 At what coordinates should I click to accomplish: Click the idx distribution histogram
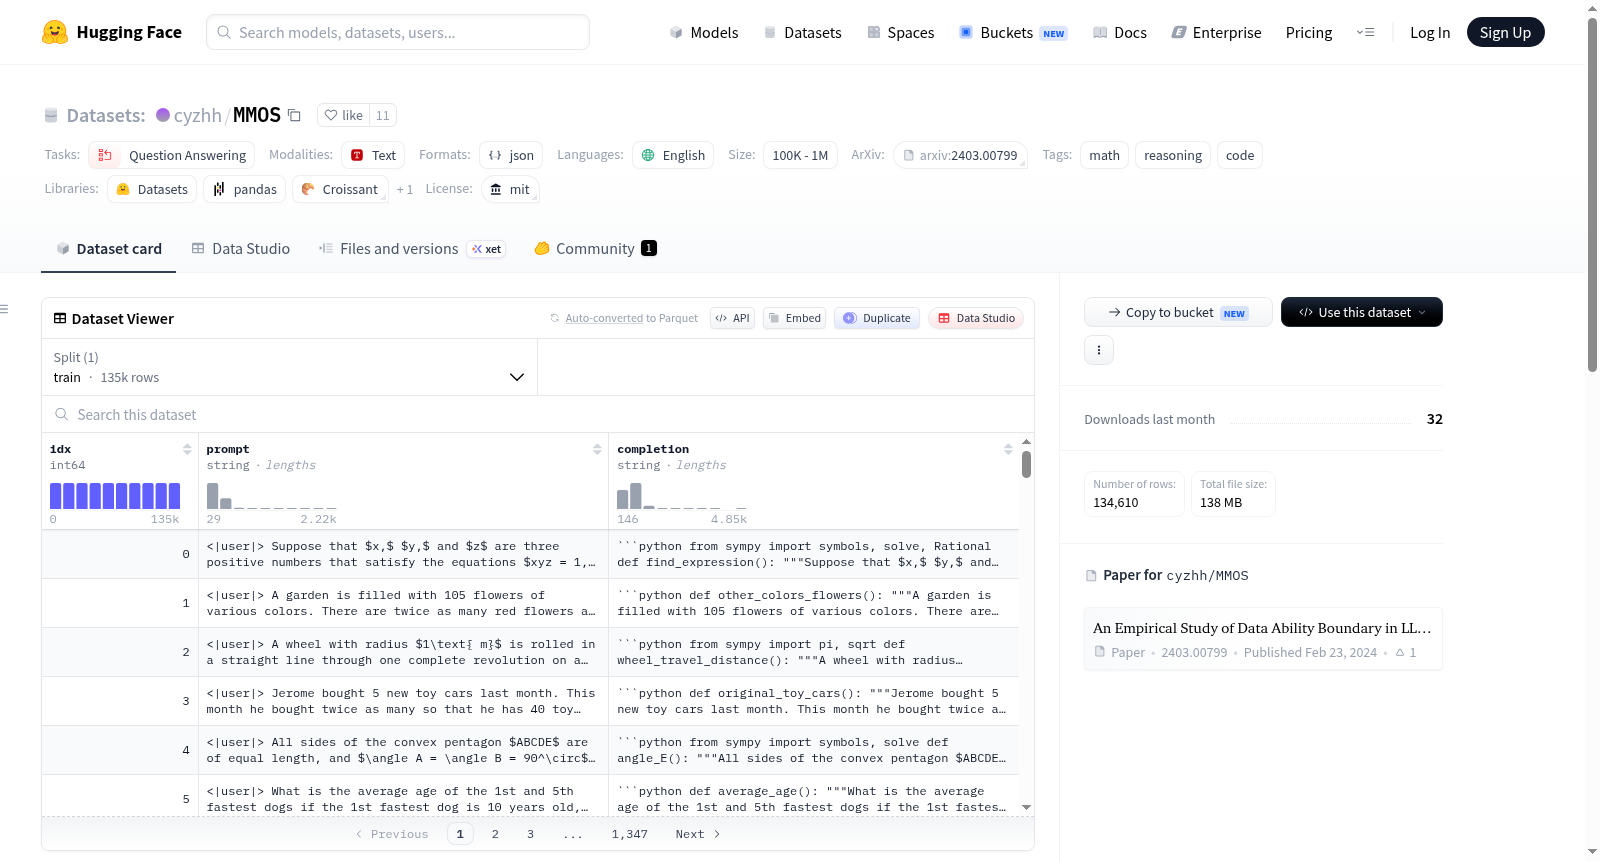click(115, 496)
